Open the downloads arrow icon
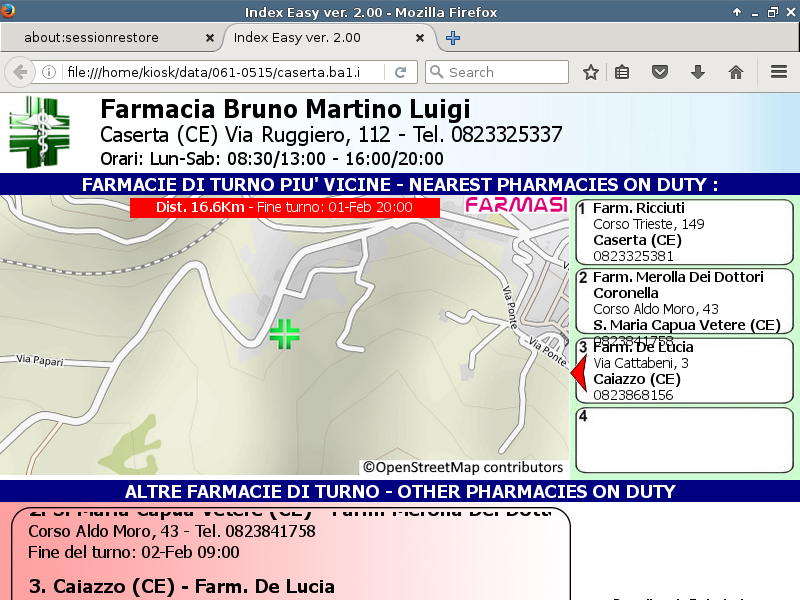800x600 pixels. 698,72
